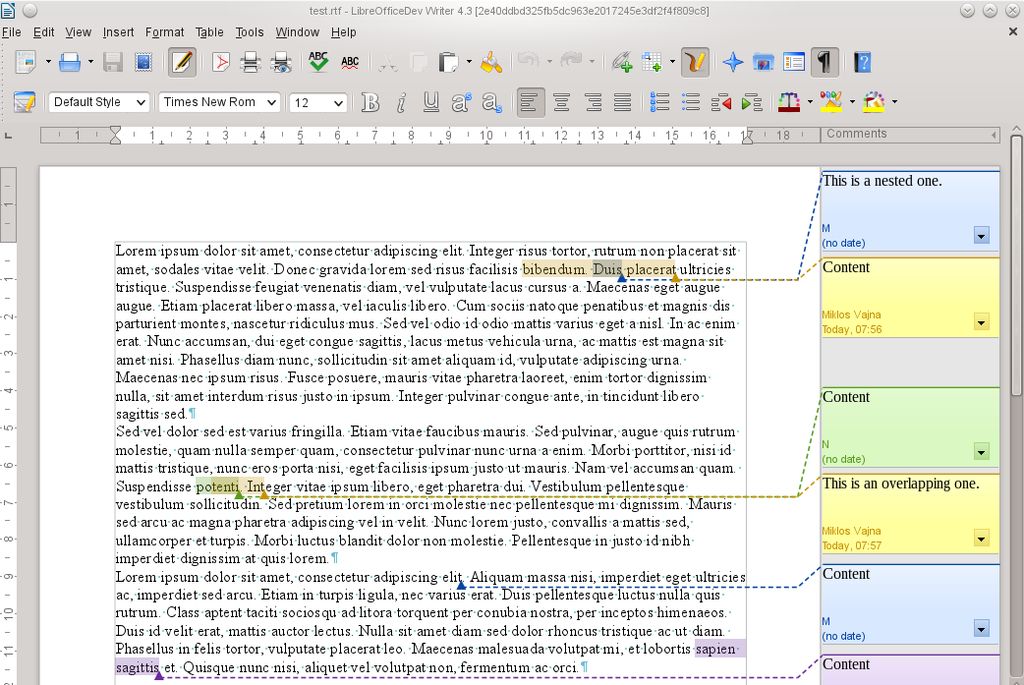Click the Save floppy disk icon

tap(113, 62)
